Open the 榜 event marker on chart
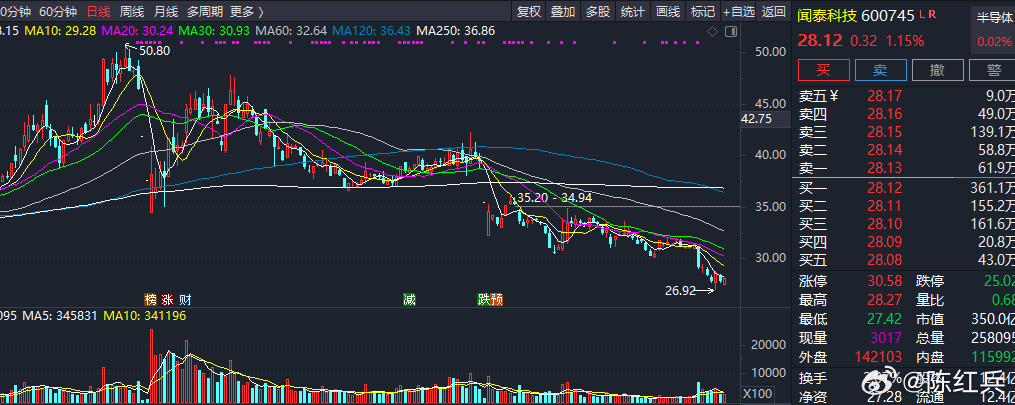 coord(150,300)
